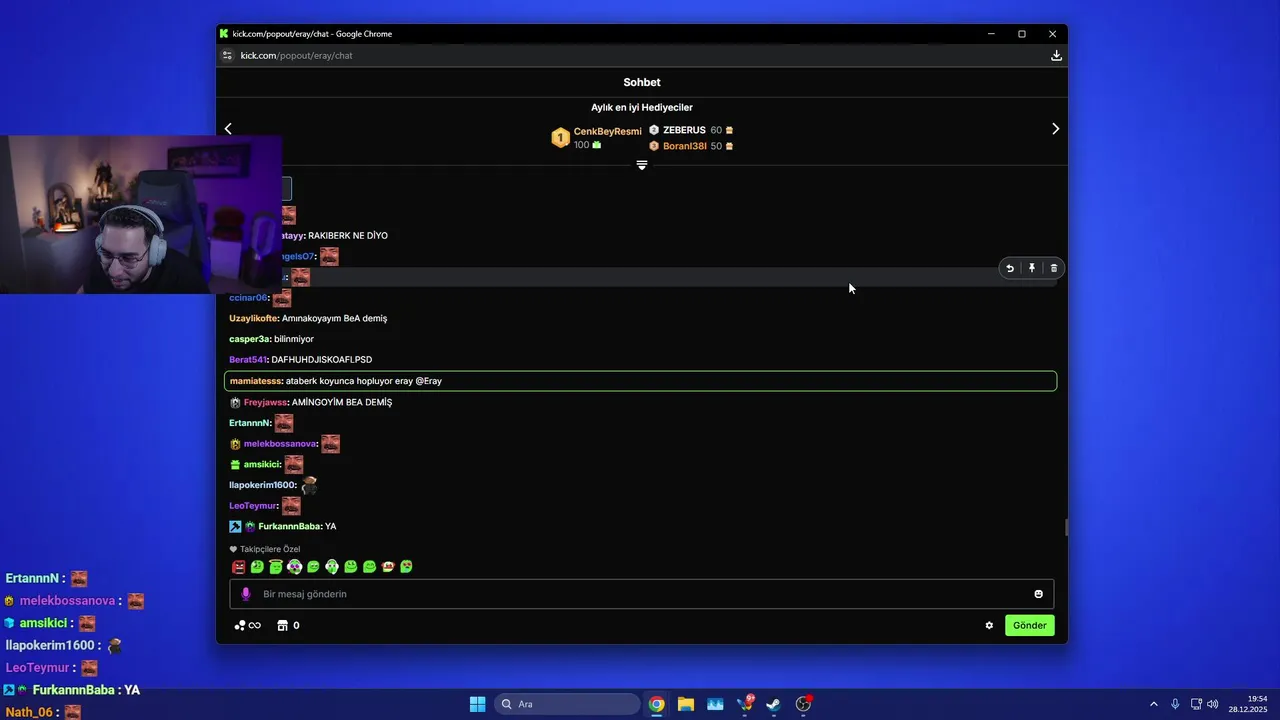The height and width of the screenshot is (720, 1280).
Task: Click message text 'RAKIBERK NE DİYO'
Action: coord(348,236)
